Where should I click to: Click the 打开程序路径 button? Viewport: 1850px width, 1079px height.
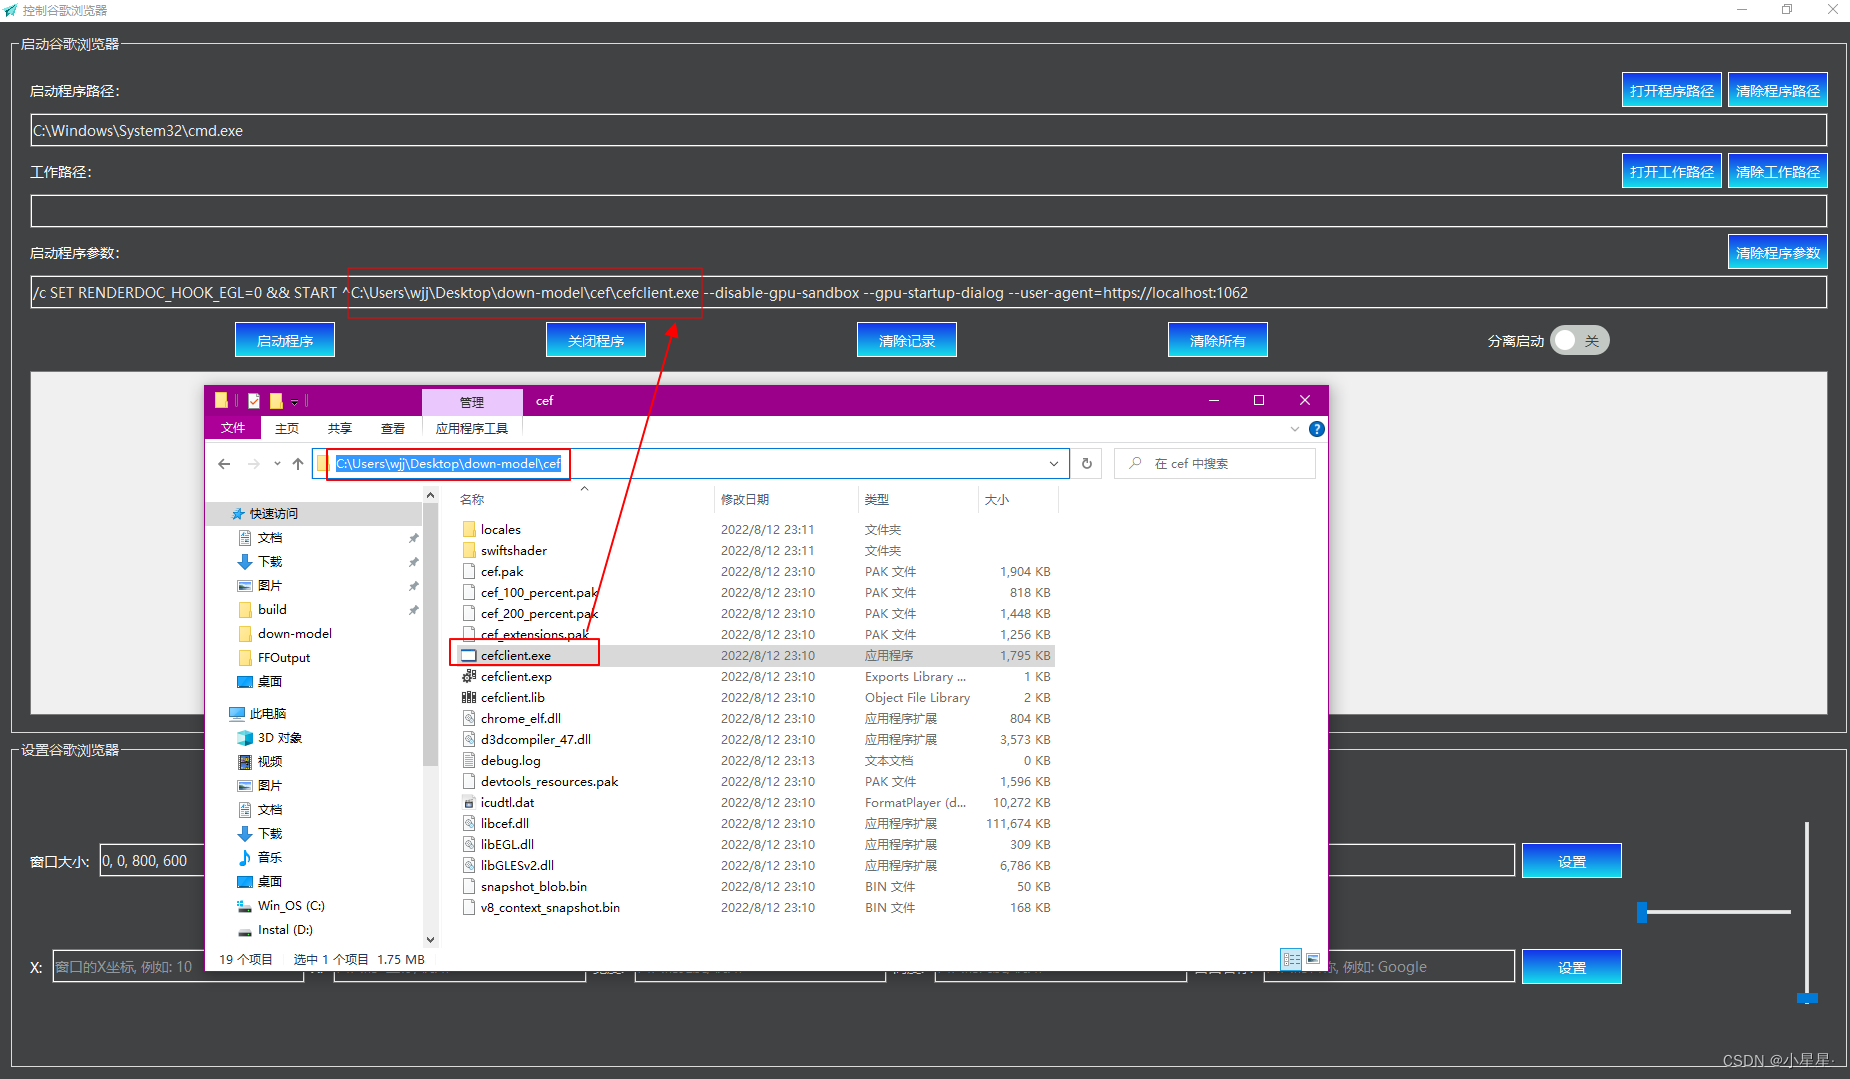pyautogui.click(x=1671, y=90)
